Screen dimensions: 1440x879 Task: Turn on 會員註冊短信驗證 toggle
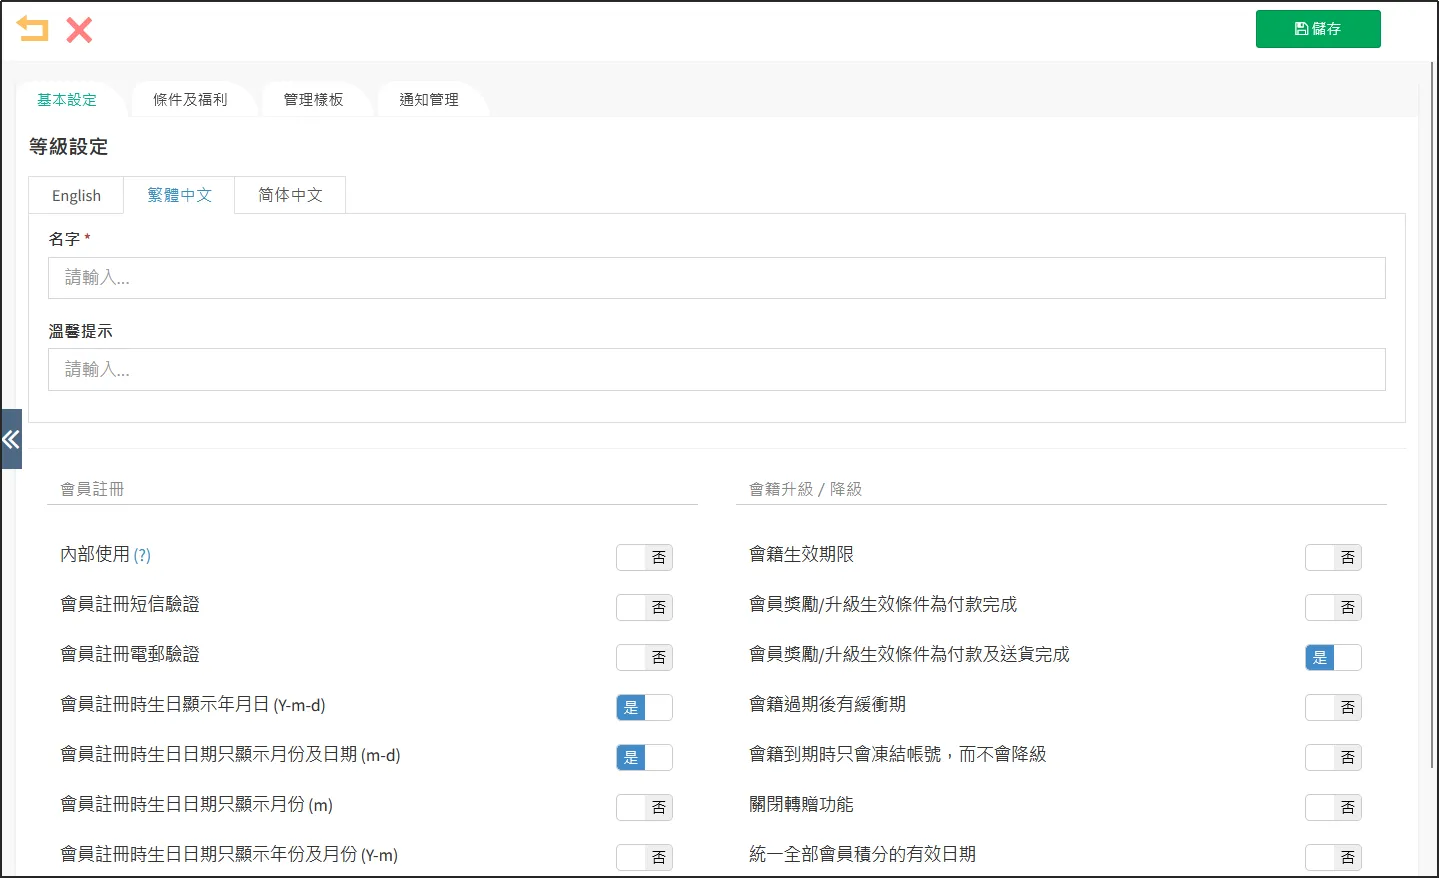644,607
